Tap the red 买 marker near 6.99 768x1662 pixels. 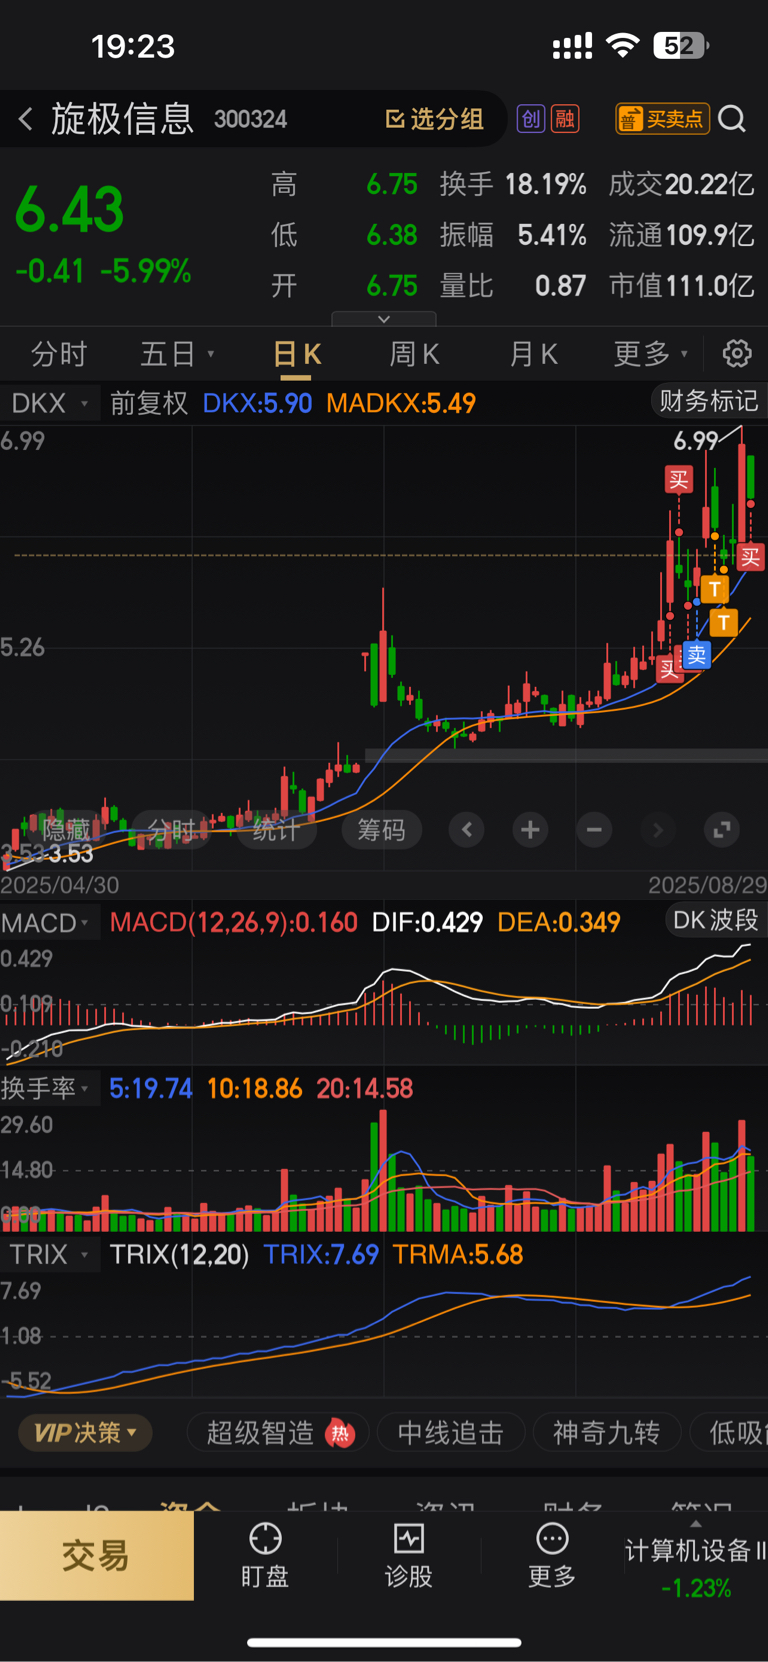pyautogui.click(x=679, y=479)
